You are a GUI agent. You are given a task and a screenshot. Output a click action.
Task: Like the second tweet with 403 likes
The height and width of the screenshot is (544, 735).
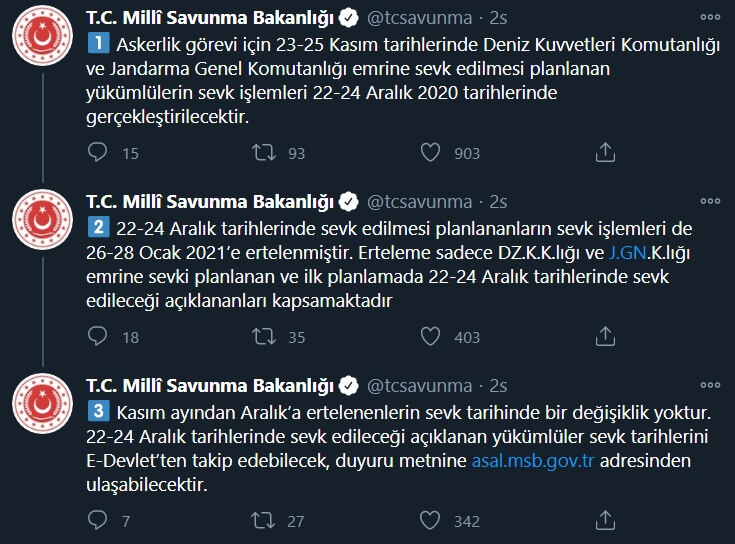coord(431,337)
